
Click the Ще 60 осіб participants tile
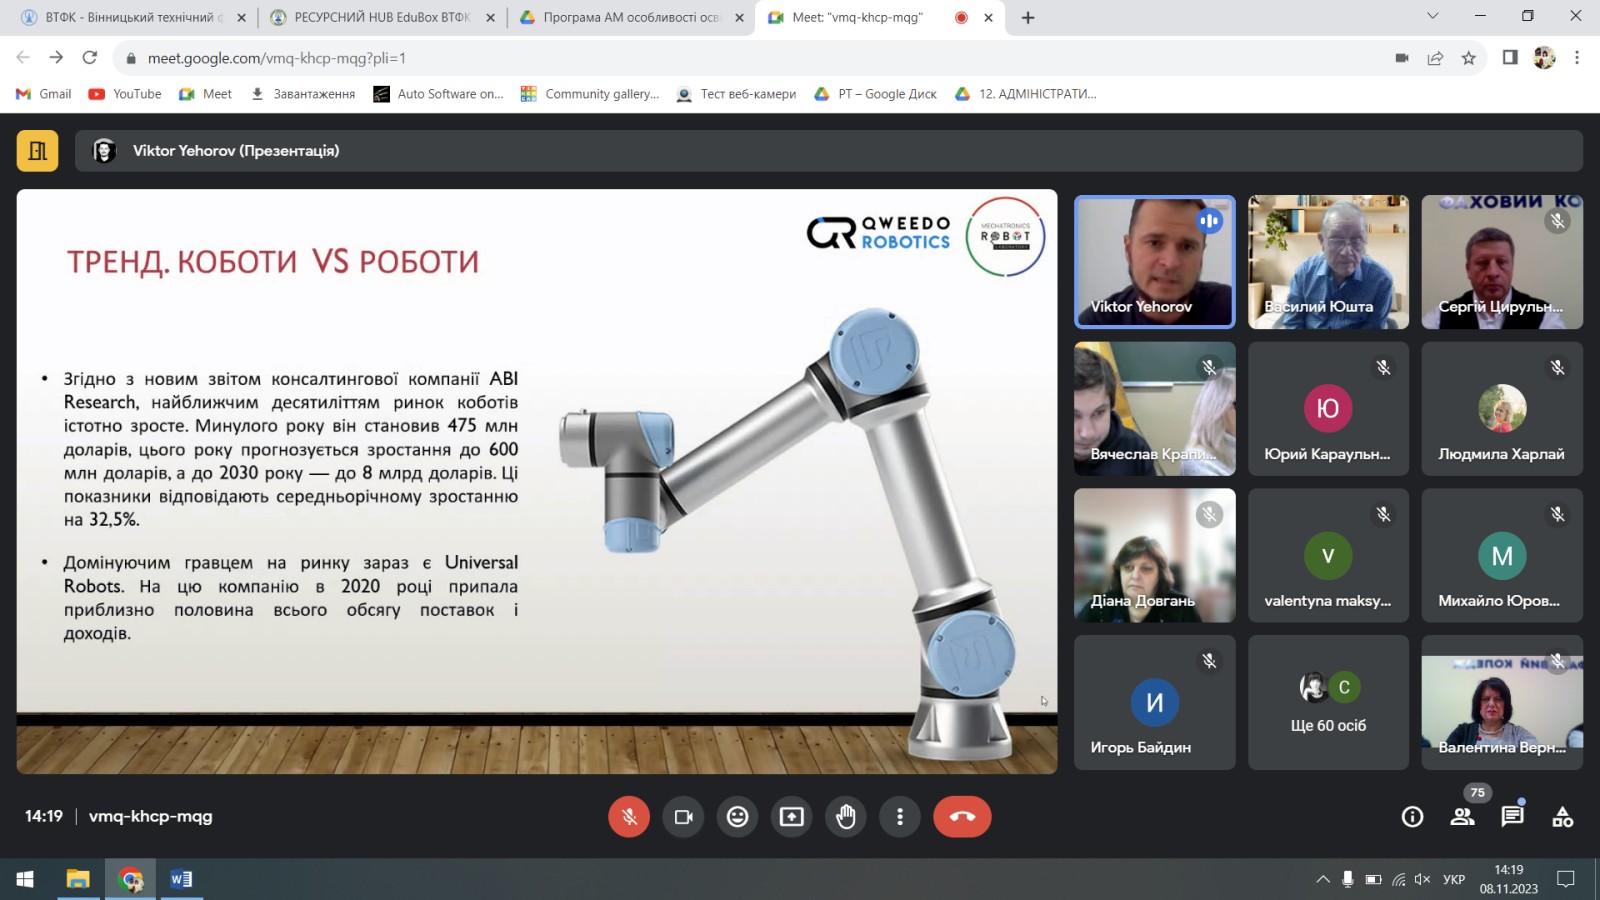point(1328,703)
